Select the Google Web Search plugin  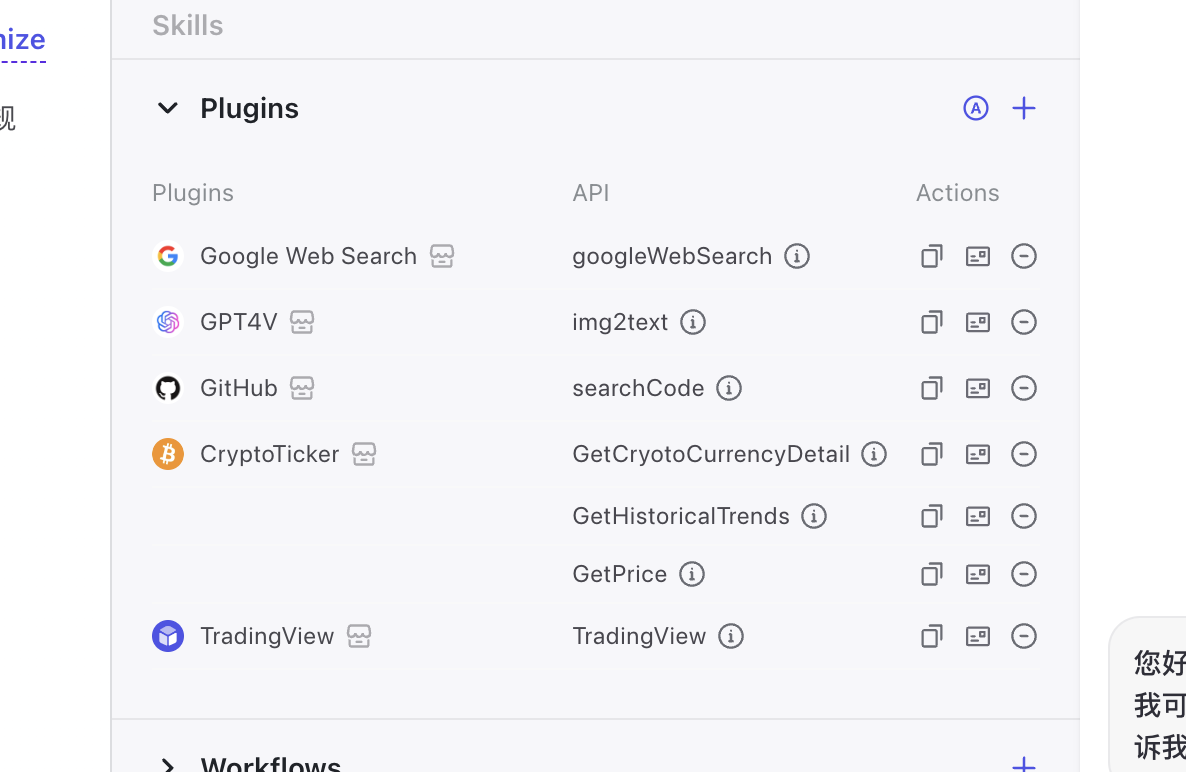[x=308, y=256]
